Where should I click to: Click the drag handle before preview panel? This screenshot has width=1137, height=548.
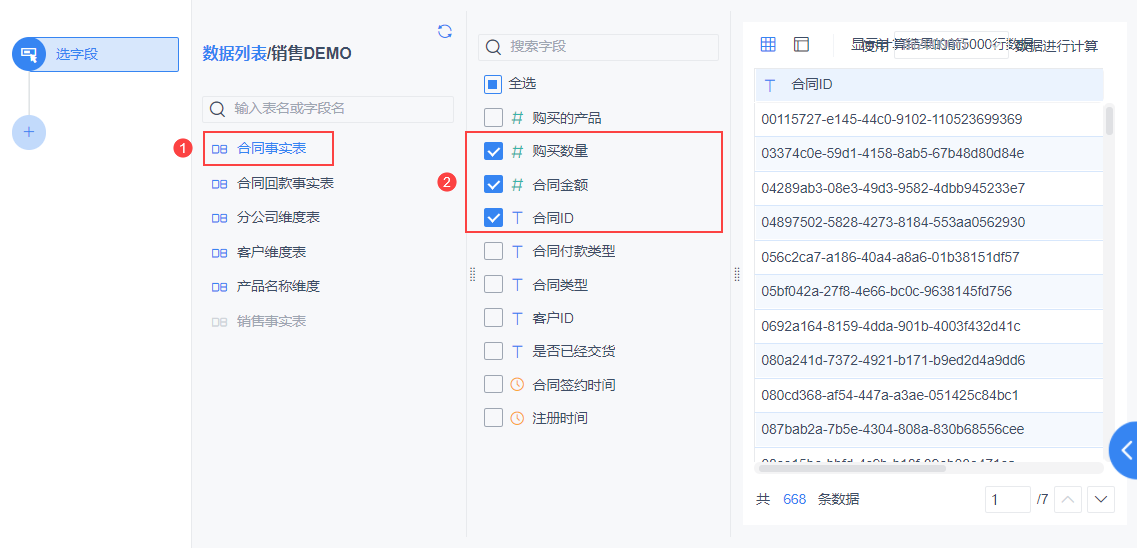(x=737, y=274)
